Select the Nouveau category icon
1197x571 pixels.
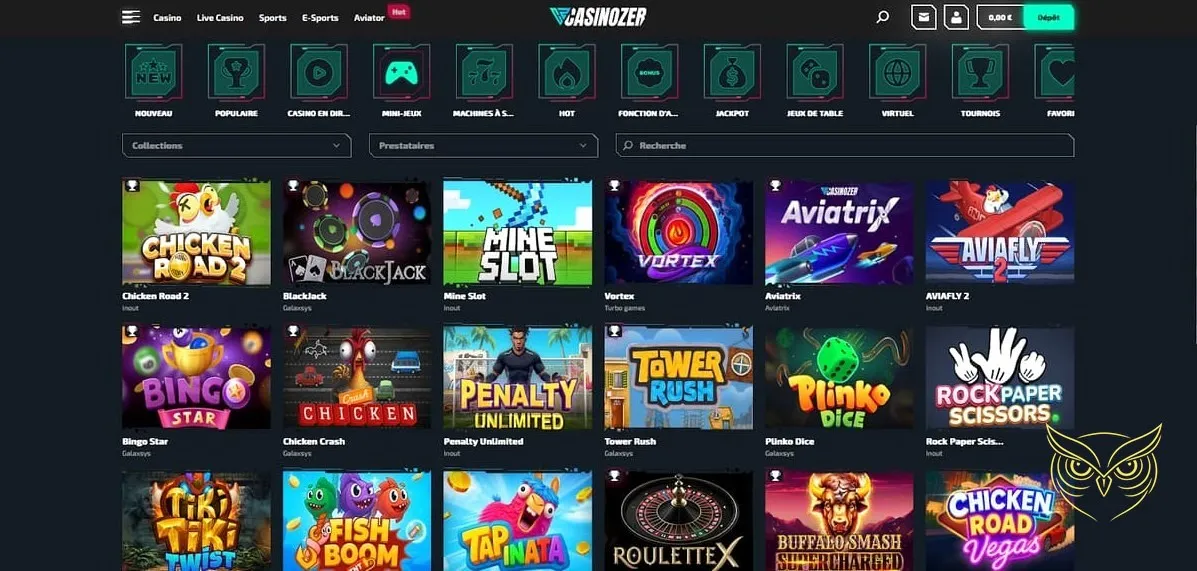click(153, 73)
